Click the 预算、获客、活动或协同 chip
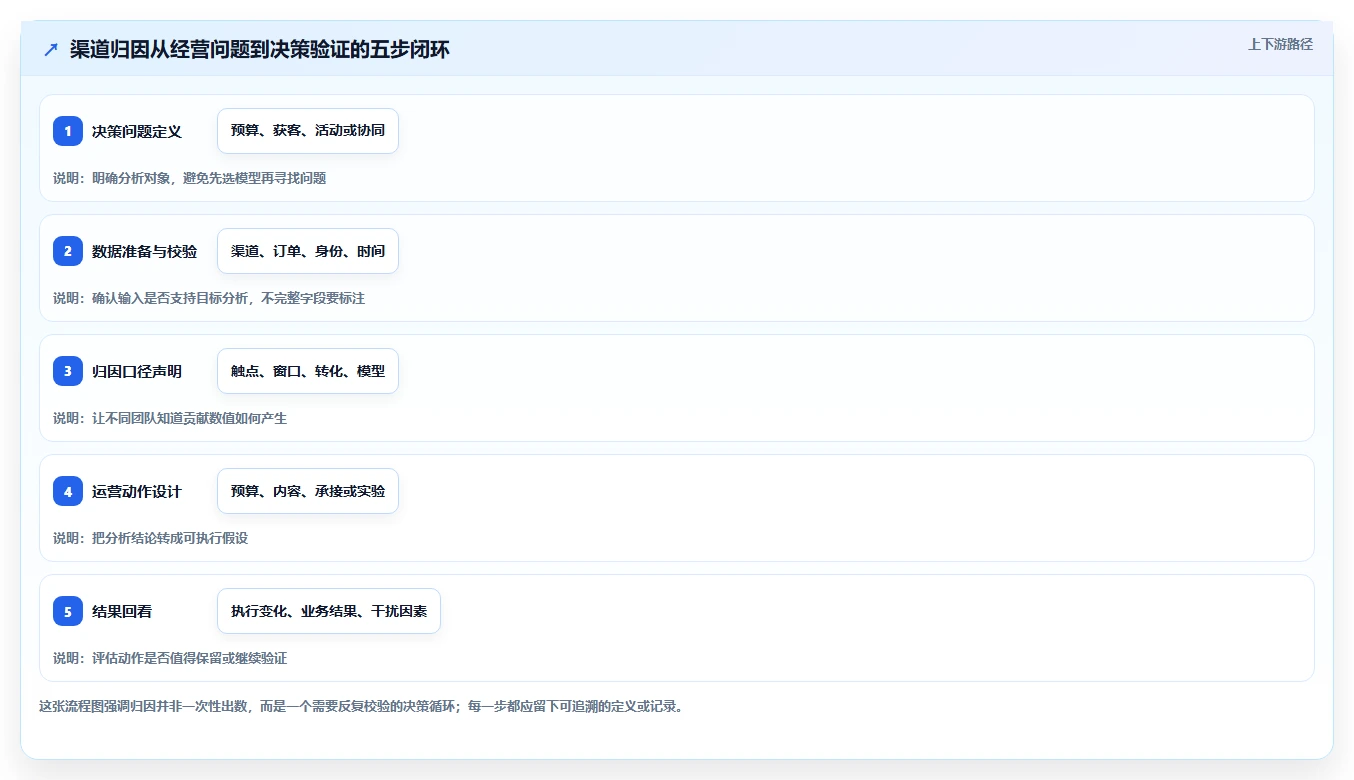The width and height of the screenshot is (1354, 780). point(308,131)
